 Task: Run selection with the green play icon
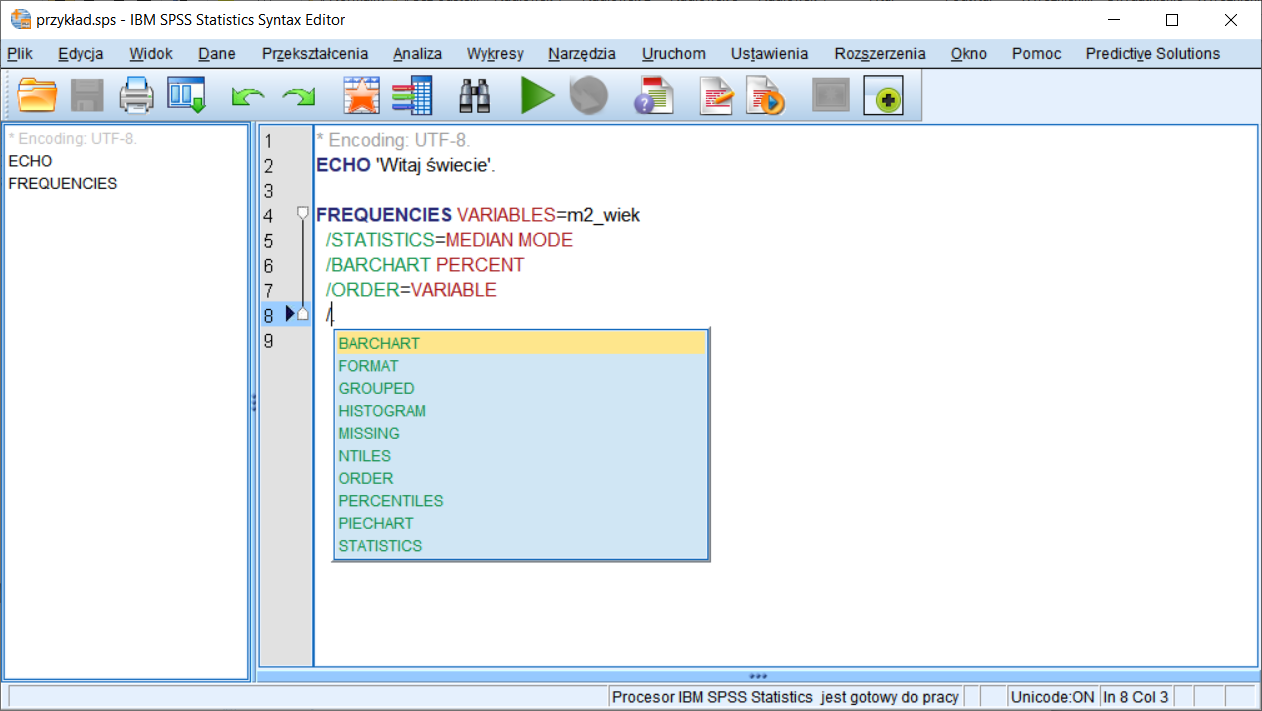click(x=537, y=96)
